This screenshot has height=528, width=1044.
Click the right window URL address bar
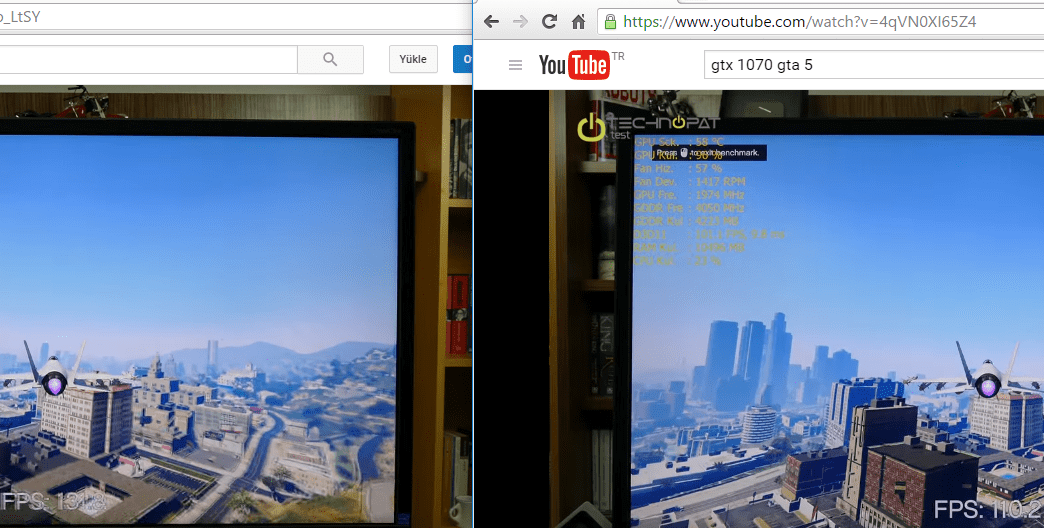(820, 22)
